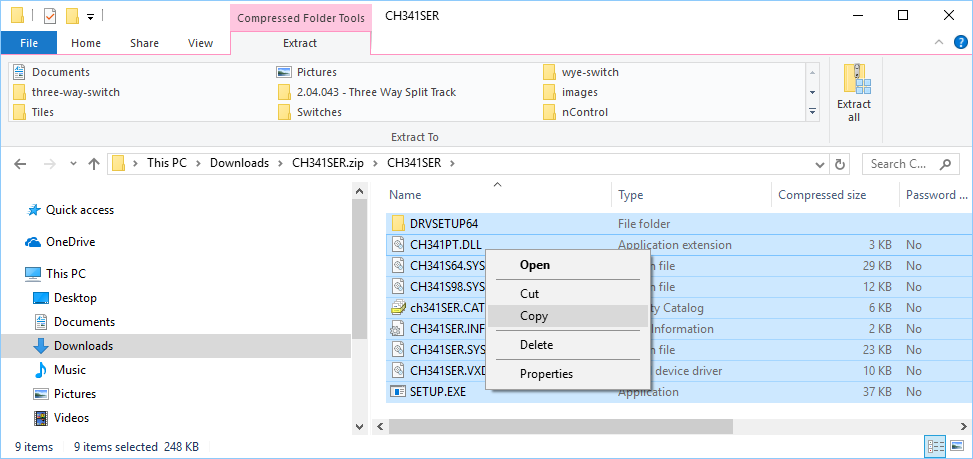Open the File tab
Image resolution: width=973 pixels, height=459 pixels.
point(29,43)
